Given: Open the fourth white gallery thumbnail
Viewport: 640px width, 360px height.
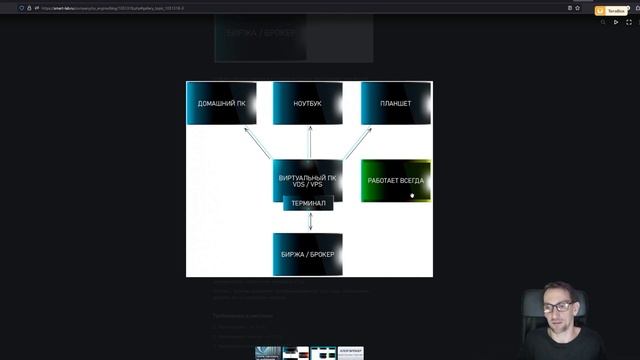Looking at the screenshot, I should coord(351,353).
